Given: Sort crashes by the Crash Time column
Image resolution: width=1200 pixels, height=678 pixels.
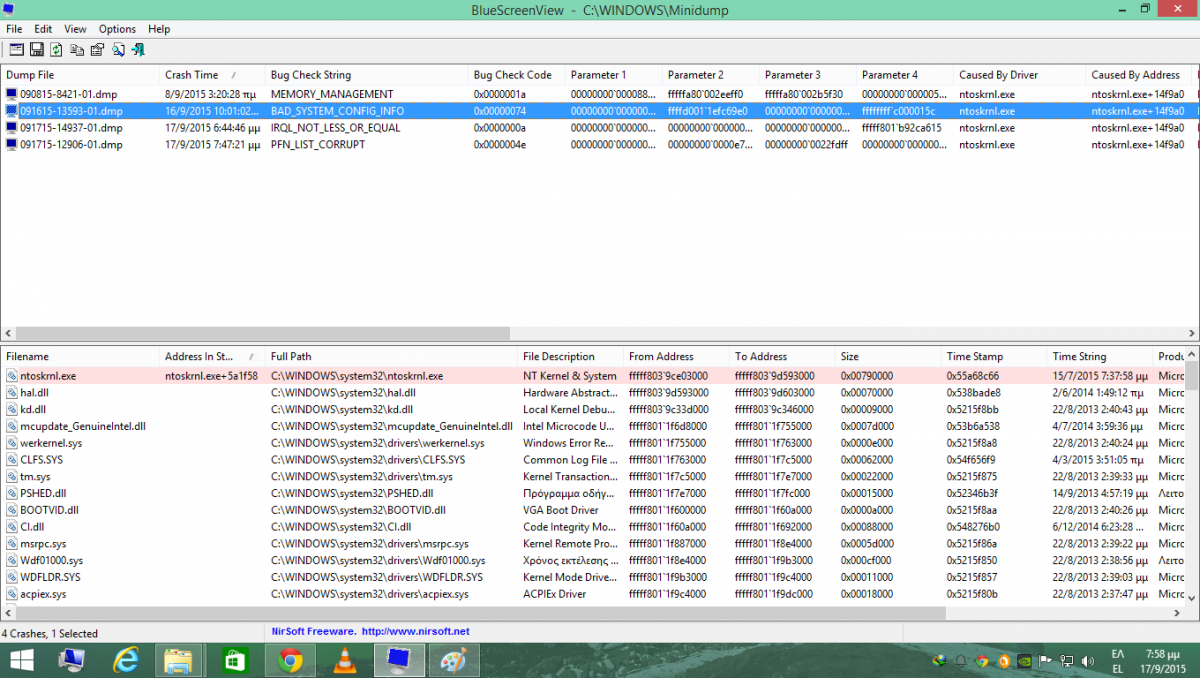Looking at the screenshot, I should click(192, 75).
